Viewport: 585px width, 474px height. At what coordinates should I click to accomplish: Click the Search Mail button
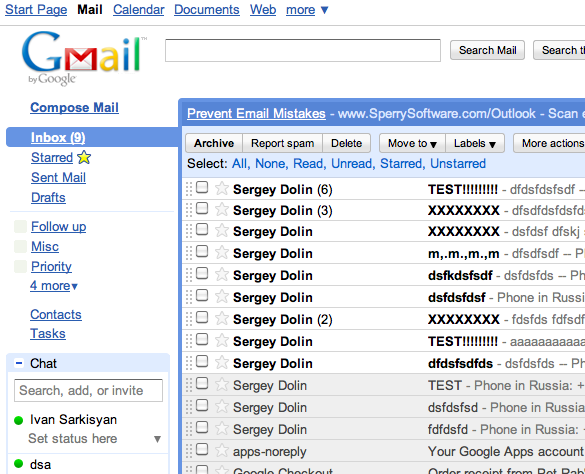pos(487,50)
